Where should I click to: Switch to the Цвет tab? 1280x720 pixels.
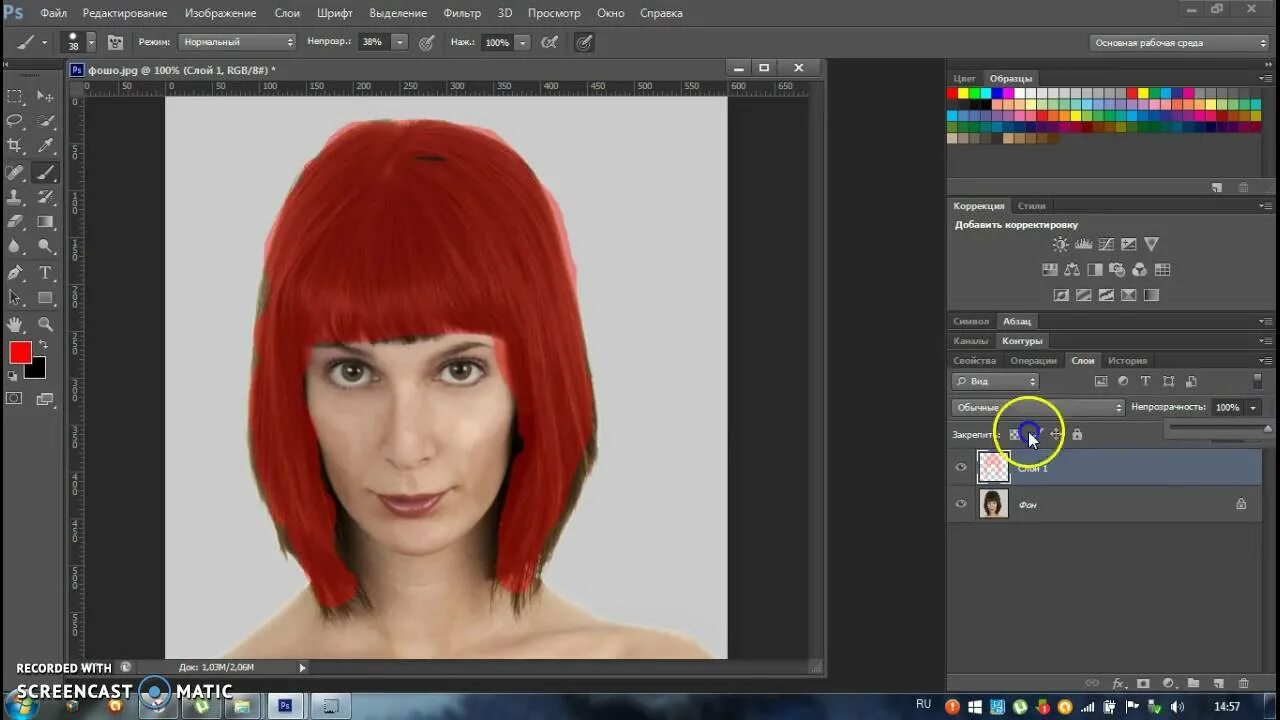pyautogui.click(x=965, y=78)
